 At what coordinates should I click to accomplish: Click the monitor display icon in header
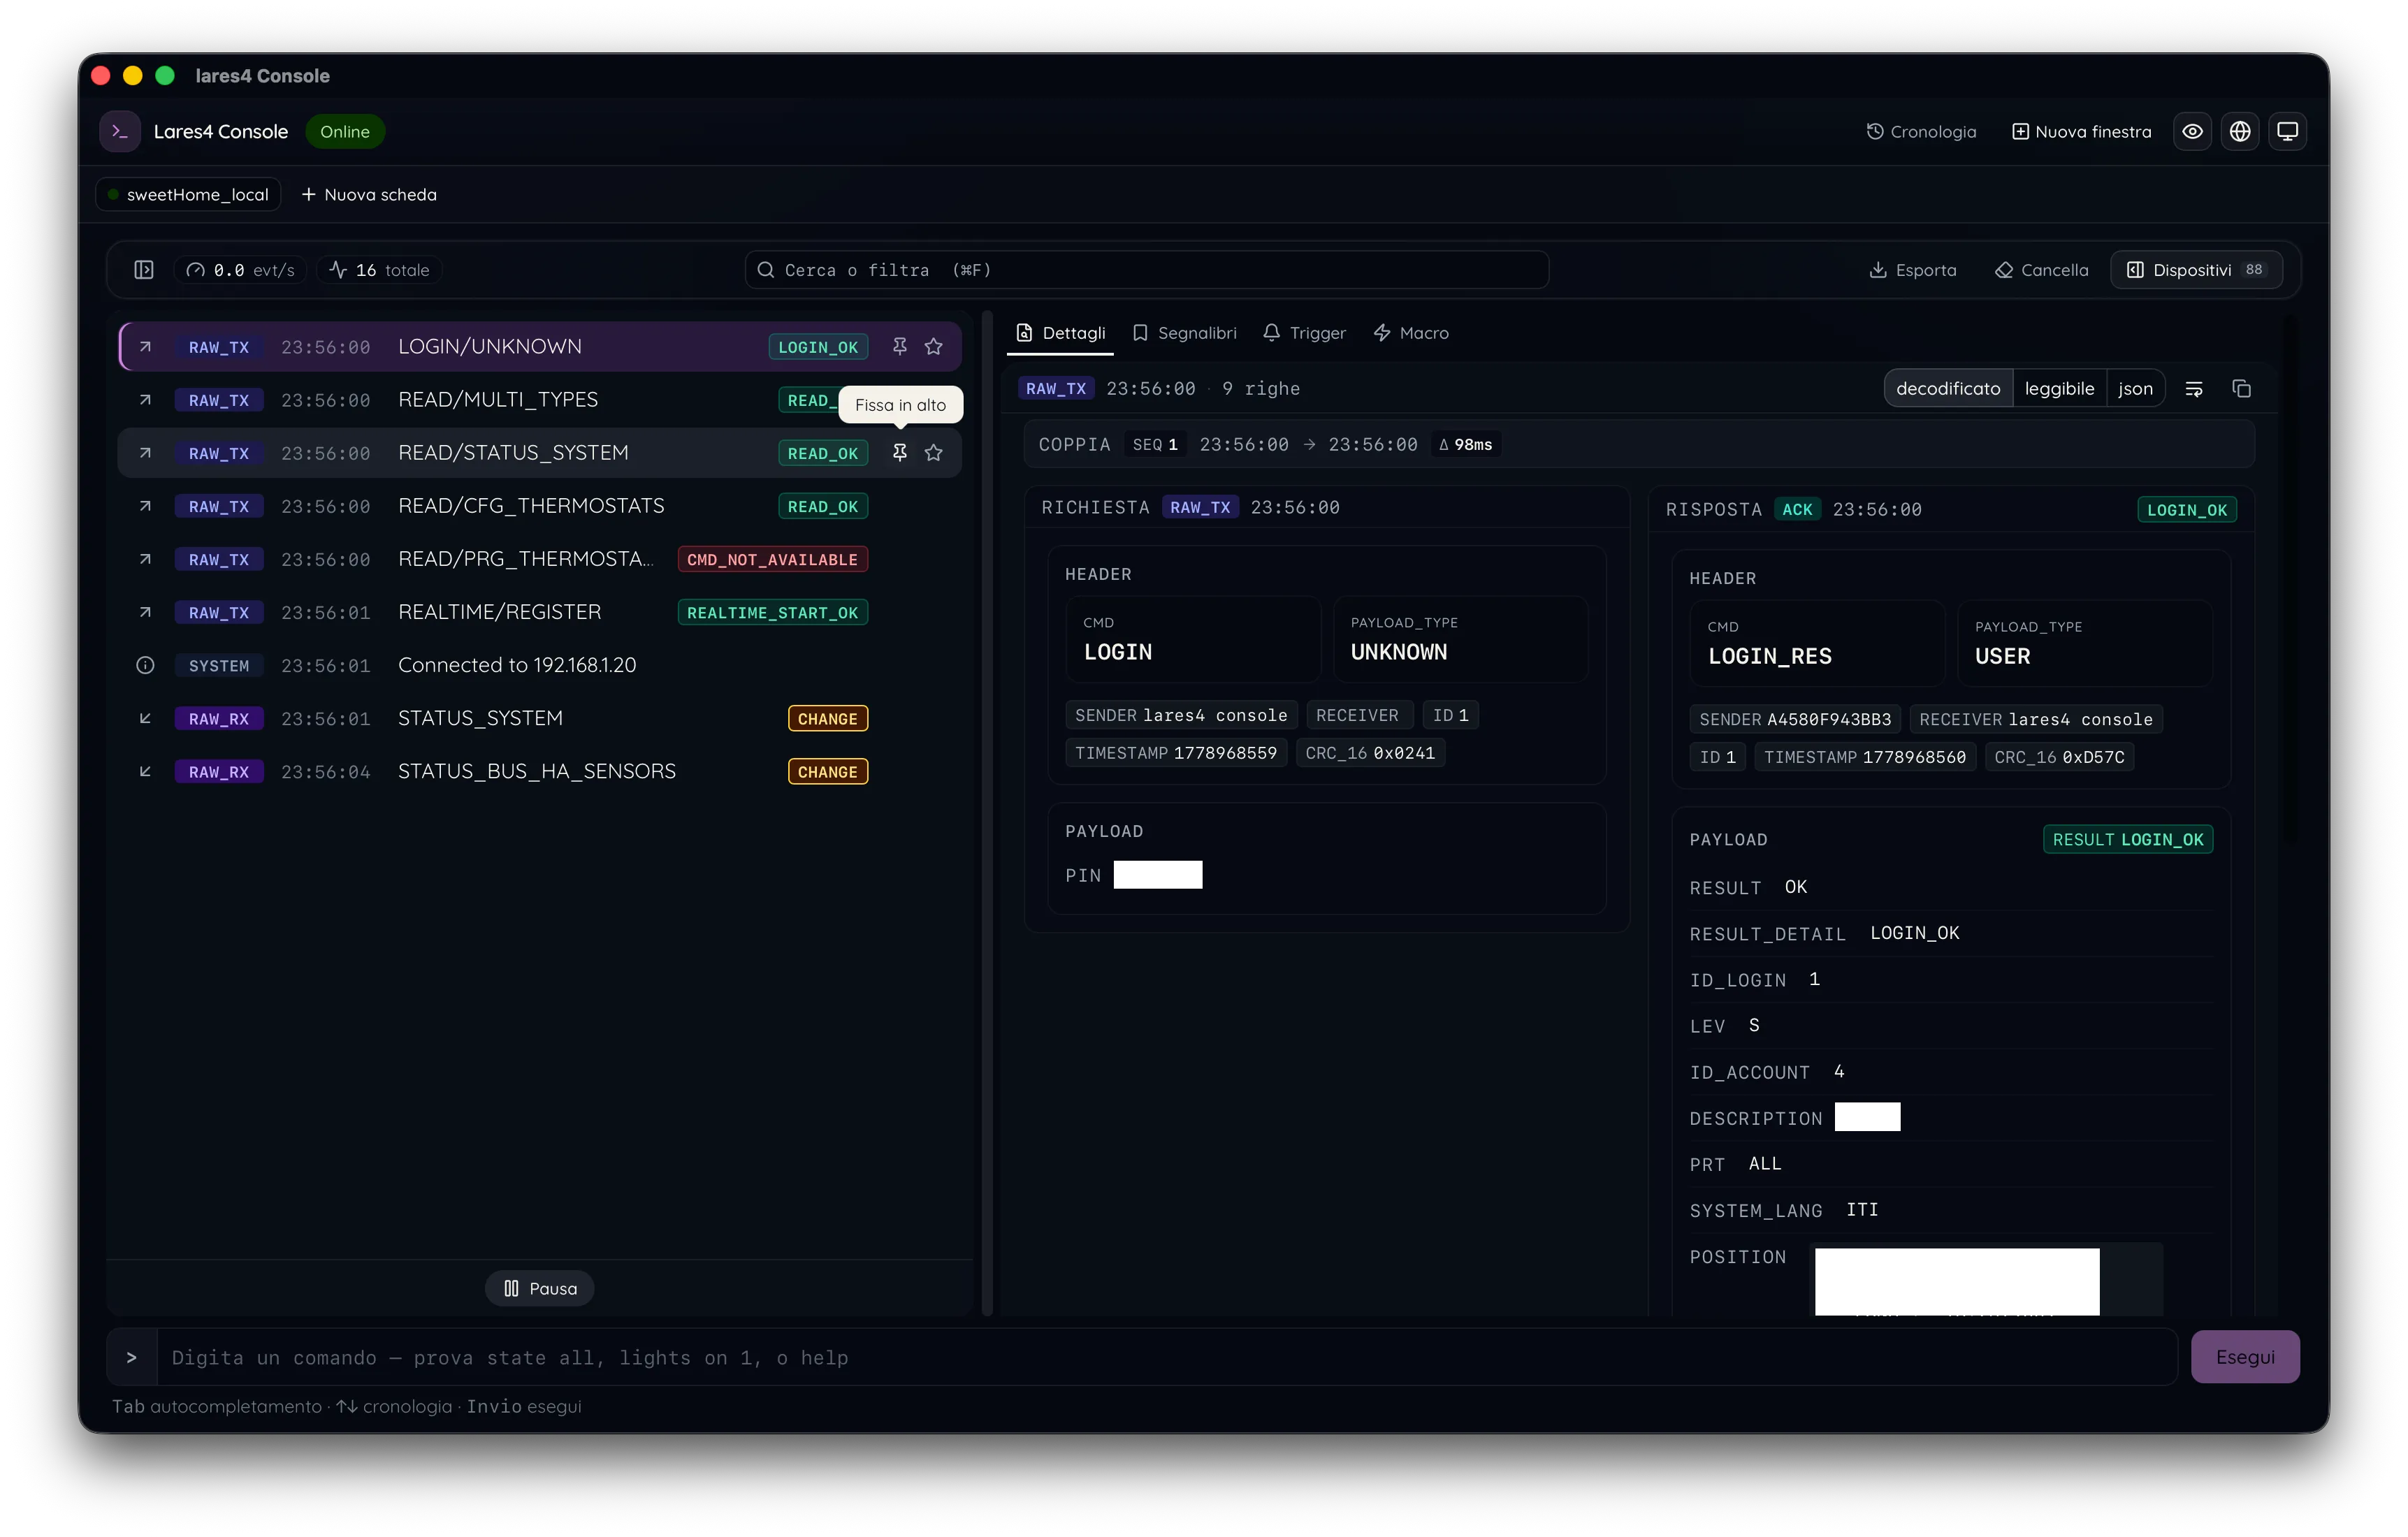click(2288, 131)
